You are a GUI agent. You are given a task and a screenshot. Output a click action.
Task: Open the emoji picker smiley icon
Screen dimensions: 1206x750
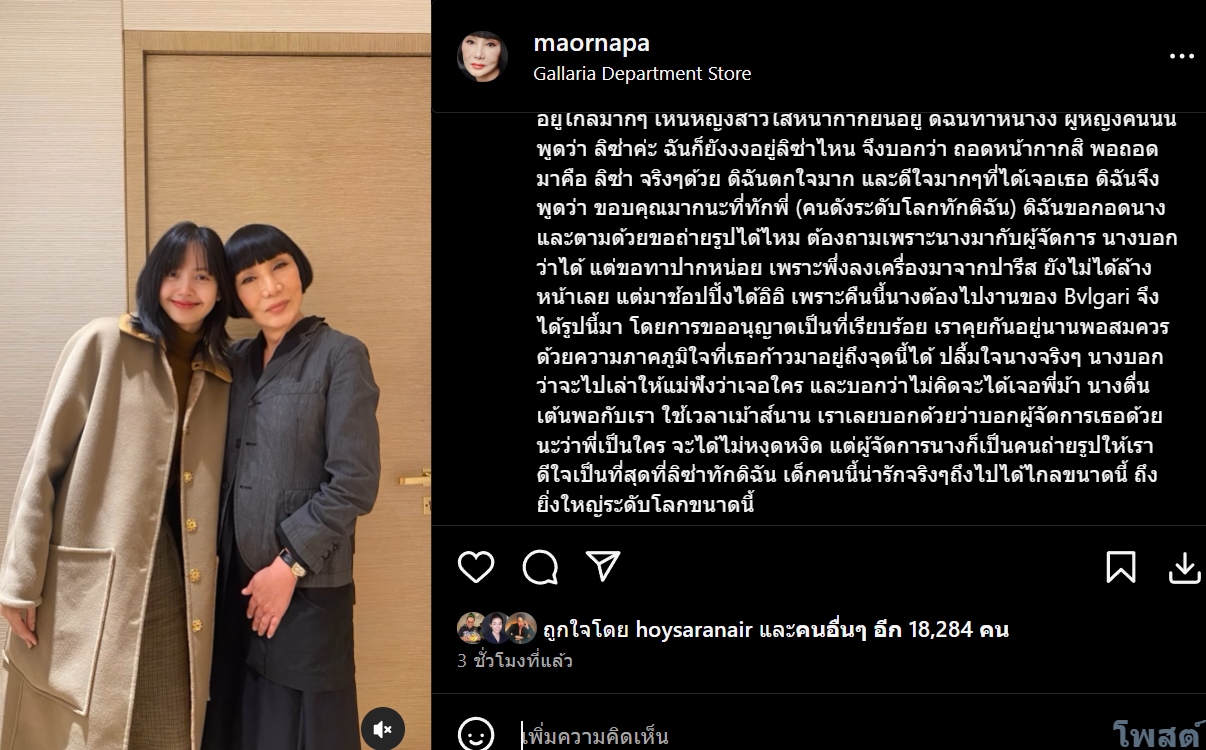(476, 735)
